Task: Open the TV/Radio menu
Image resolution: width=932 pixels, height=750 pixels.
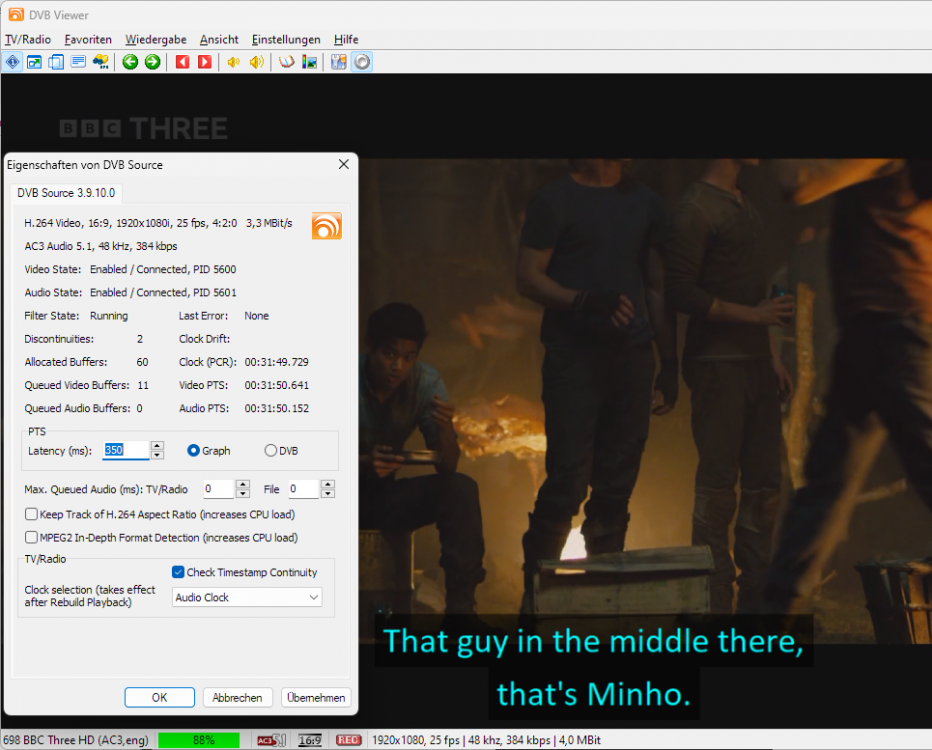Action: [x=28, y=39]
